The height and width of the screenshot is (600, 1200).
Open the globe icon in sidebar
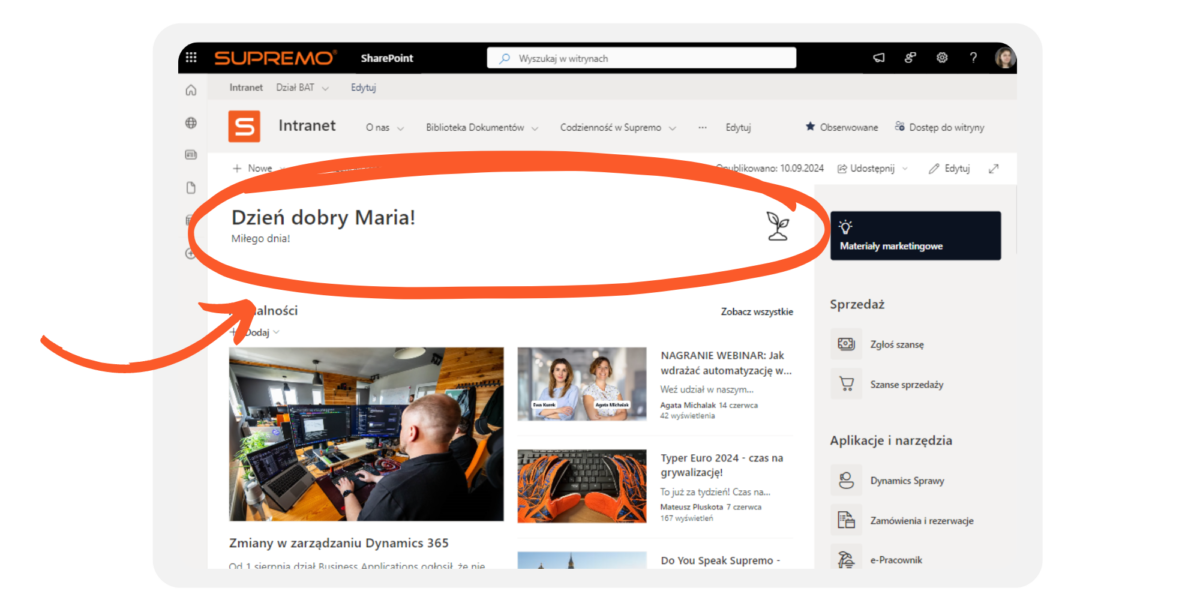[191, 123]
